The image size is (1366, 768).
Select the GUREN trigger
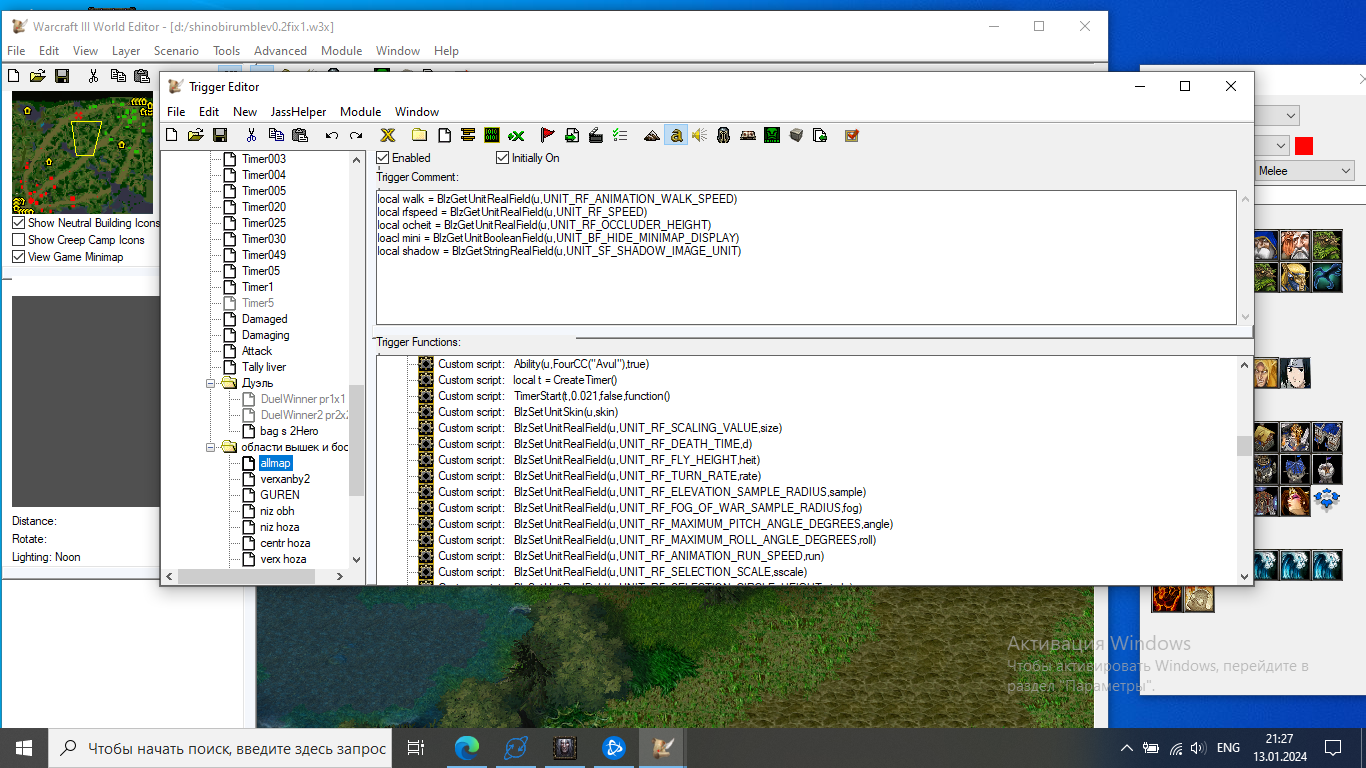[x=279, y=495]
